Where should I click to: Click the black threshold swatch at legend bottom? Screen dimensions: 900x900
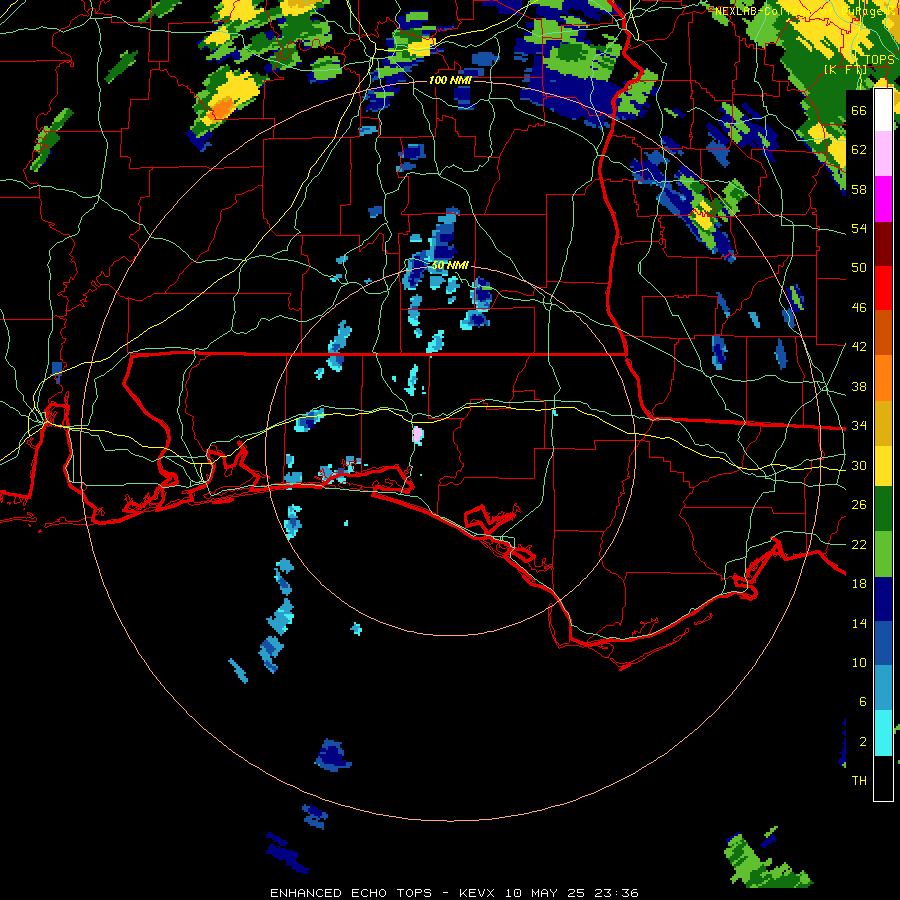(x=883, y=778)
